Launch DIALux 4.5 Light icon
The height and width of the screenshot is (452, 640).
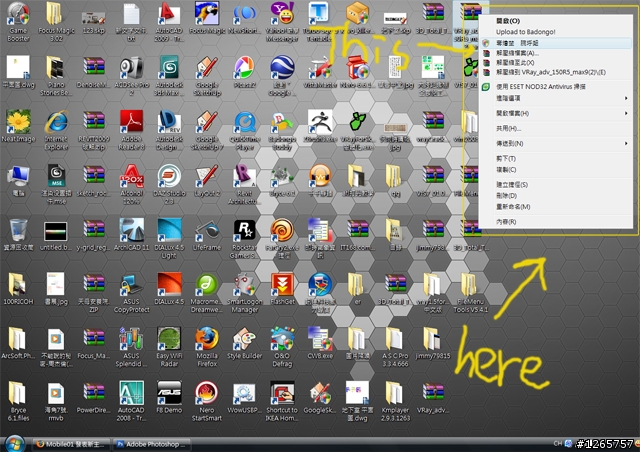click(x=169, y=239)
